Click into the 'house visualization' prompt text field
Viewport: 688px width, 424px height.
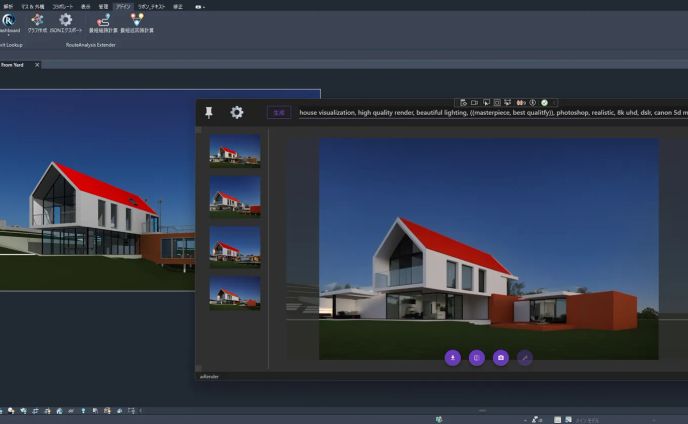pyautogui.click(x=493, y=113)
